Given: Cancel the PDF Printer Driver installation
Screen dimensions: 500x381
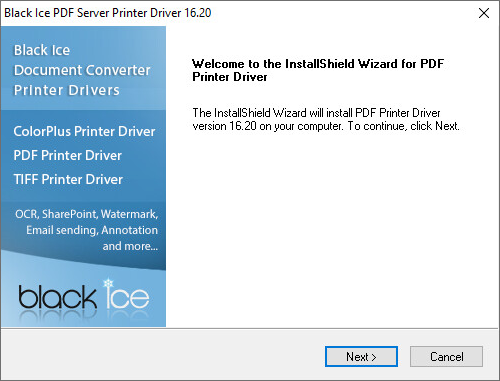Looking at the screenshot, I should [x=446, y=357].
